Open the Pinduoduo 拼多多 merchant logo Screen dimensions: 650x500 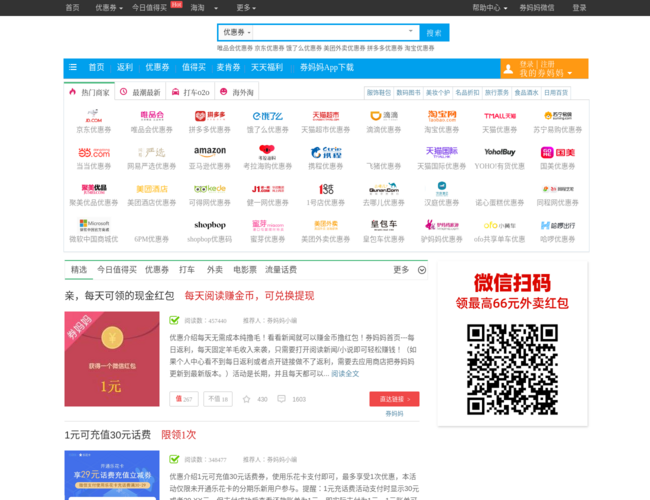point(210,116)
